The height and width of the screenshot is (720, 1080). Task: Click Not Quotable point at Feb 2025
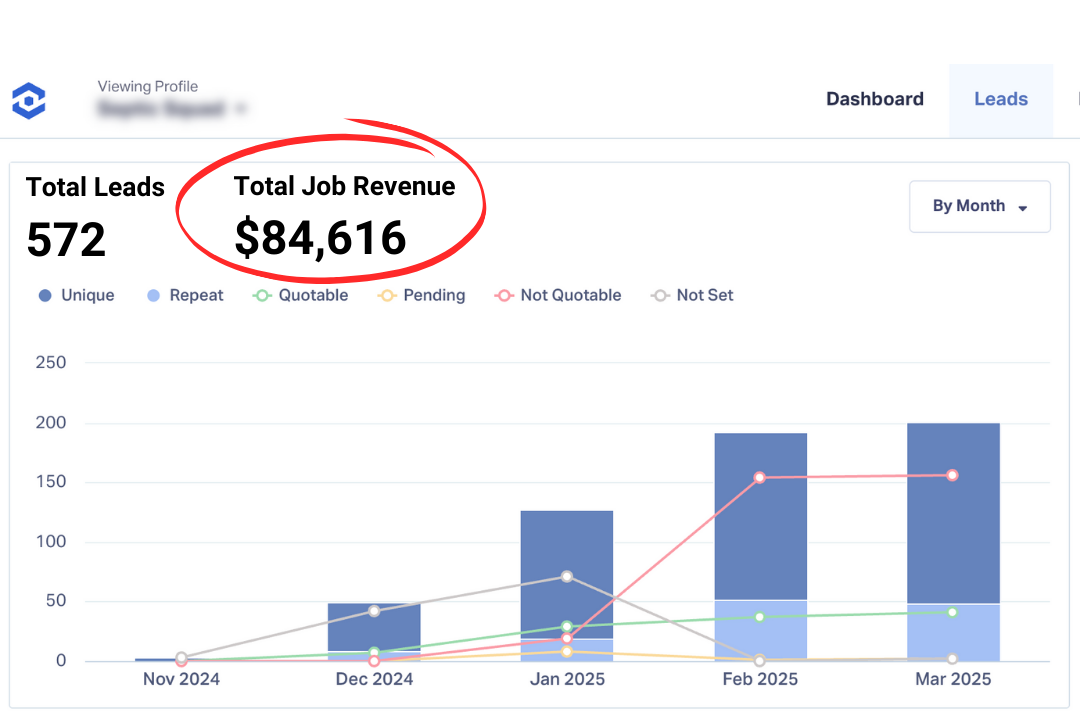pos(760,477)
